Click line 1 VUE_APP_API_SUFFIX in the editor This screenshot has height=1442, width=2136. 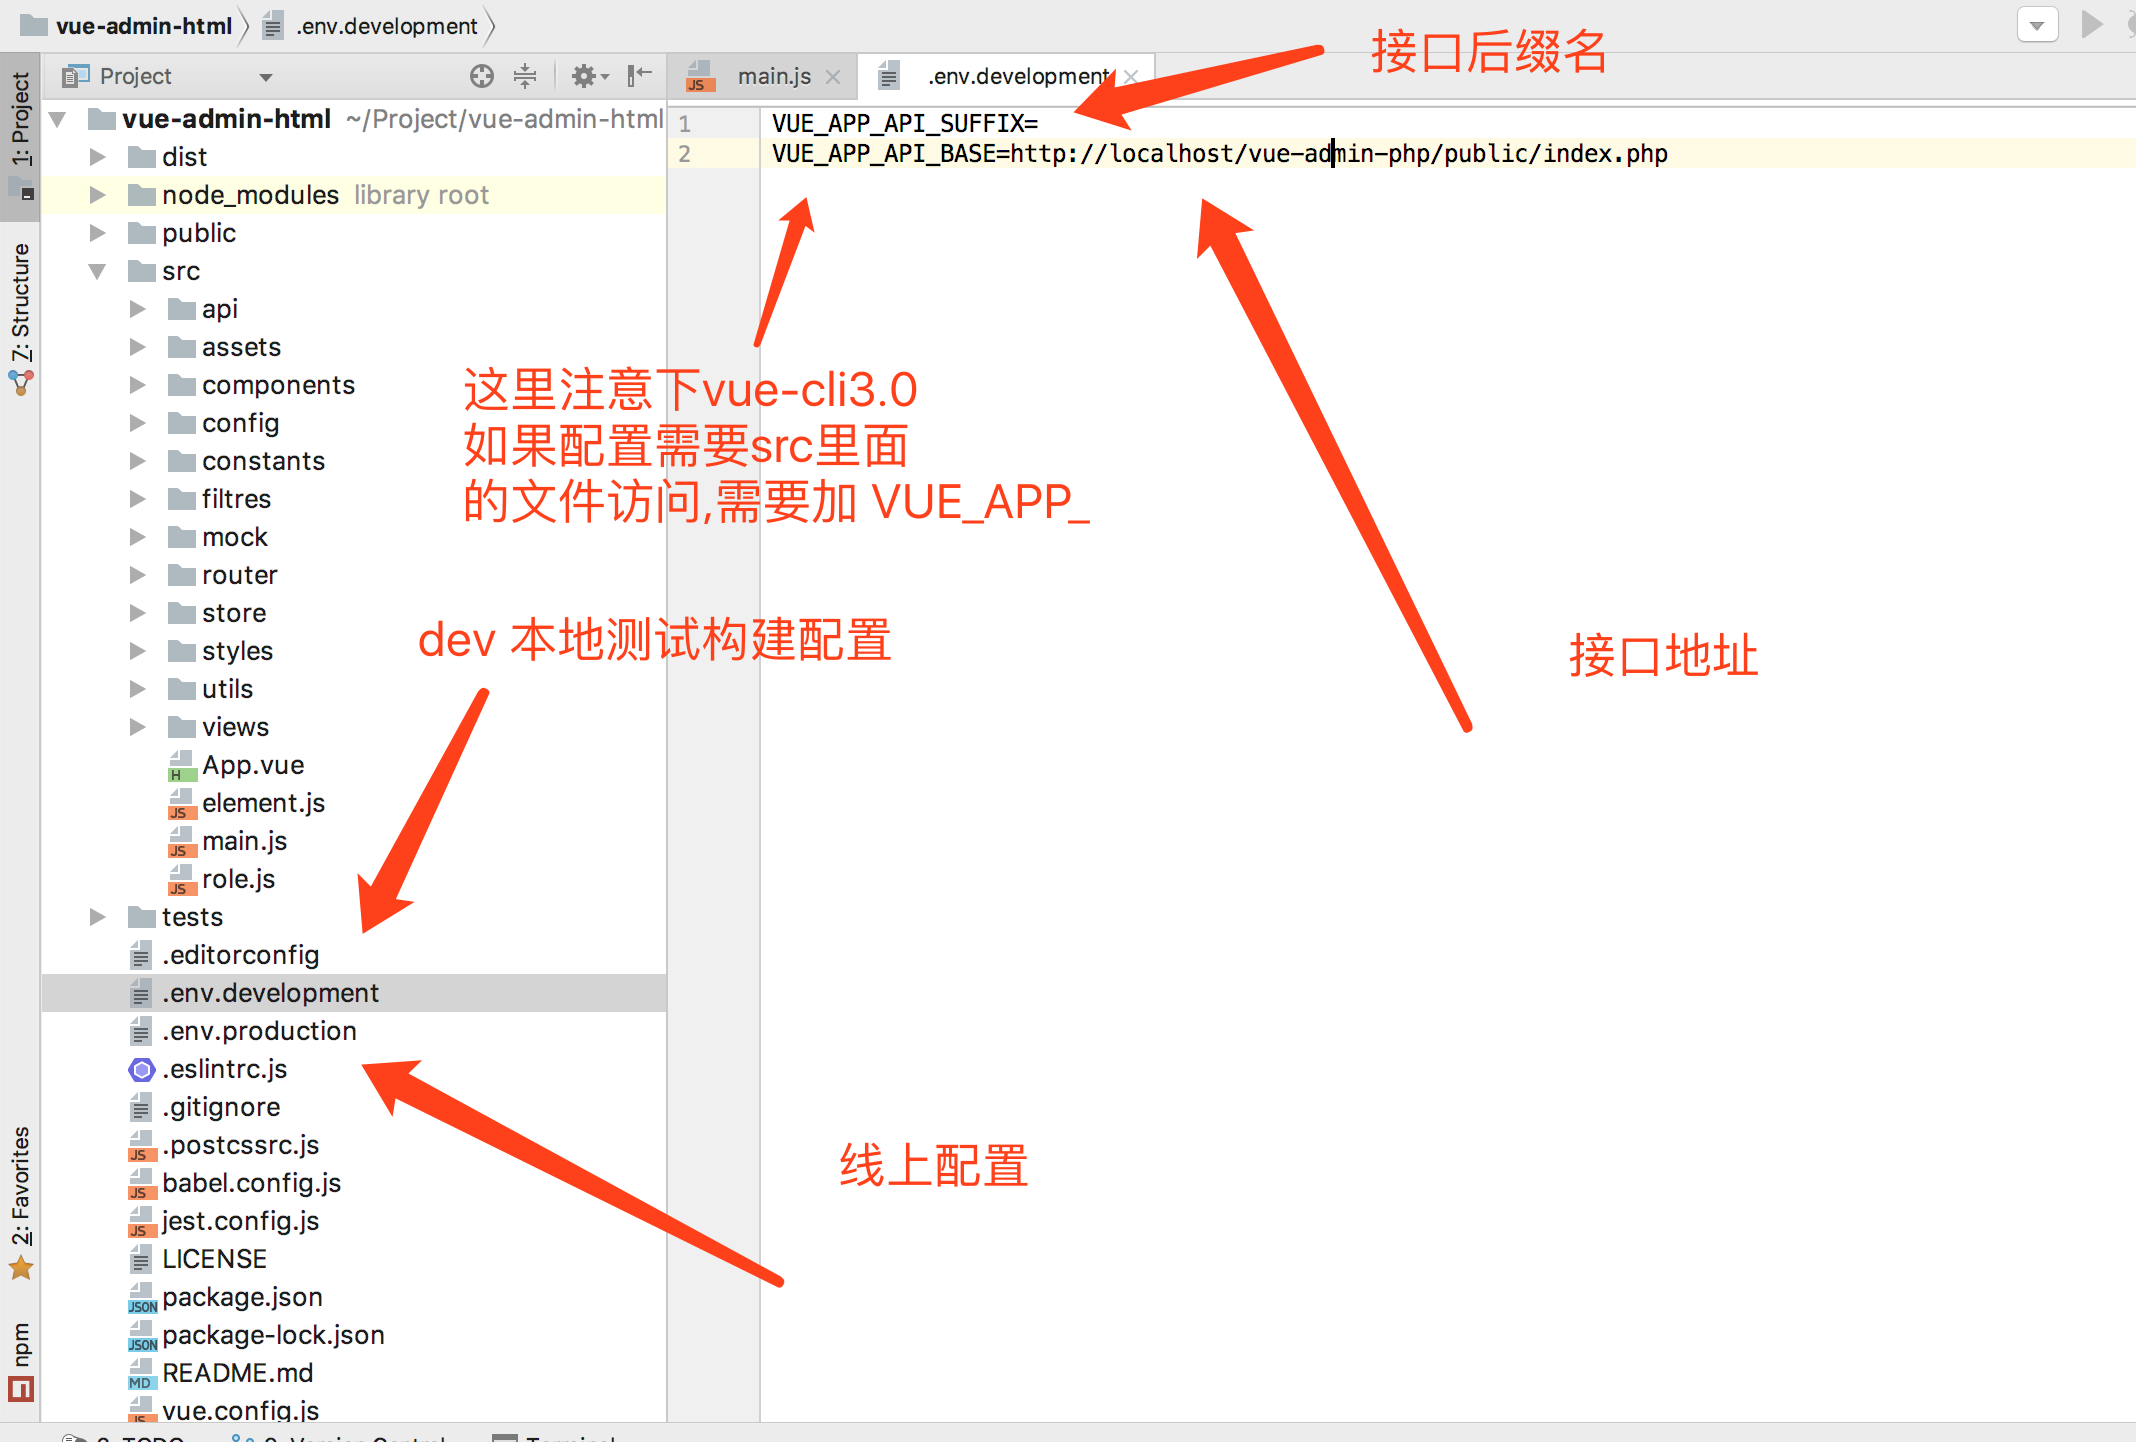tap(904, 124)
